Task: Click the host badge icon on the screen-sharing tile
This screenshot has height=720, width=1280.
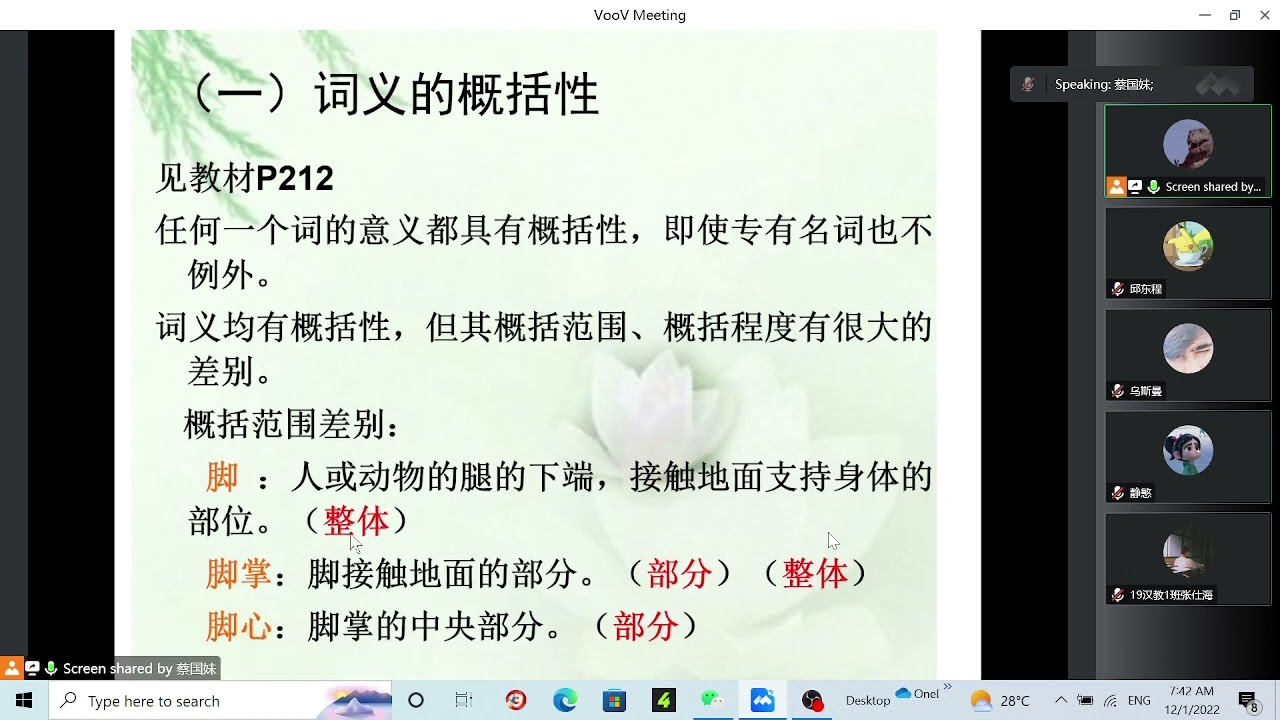Action: coord(1116,187)
